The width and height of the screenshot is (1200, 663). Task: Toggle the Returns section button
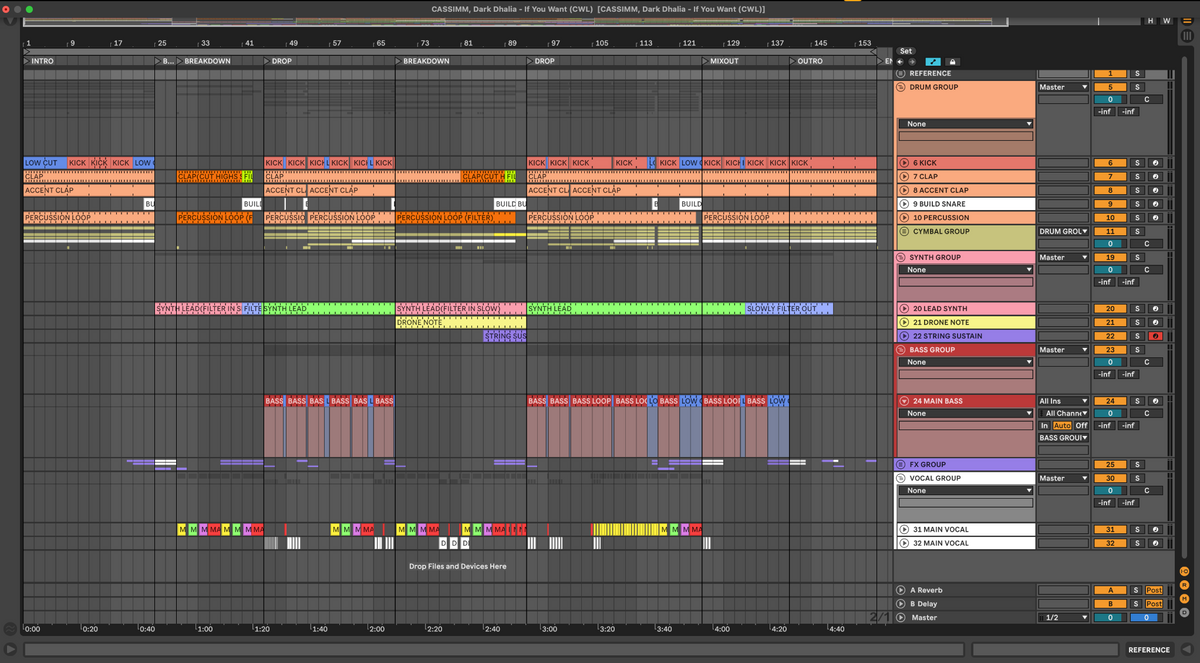[1185, 584]
